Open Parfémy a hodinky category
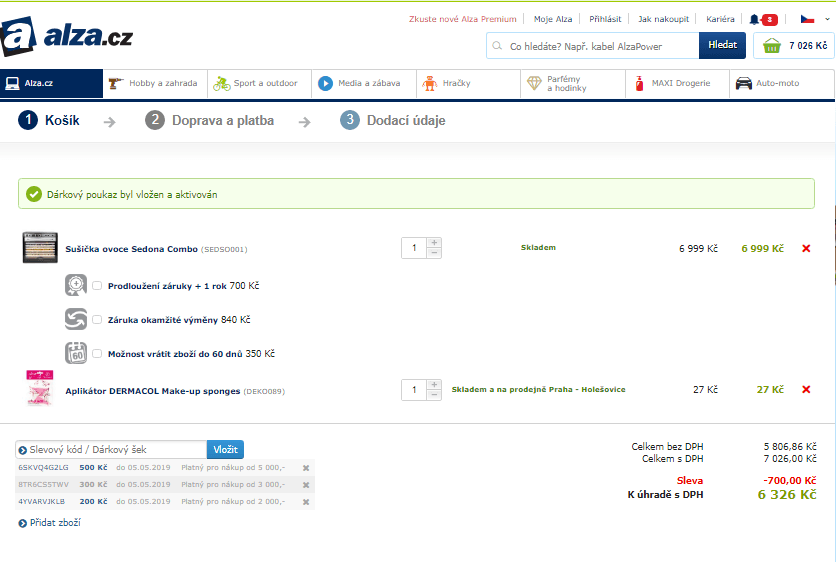The image size is (836, 562). (x=573, y=83)
